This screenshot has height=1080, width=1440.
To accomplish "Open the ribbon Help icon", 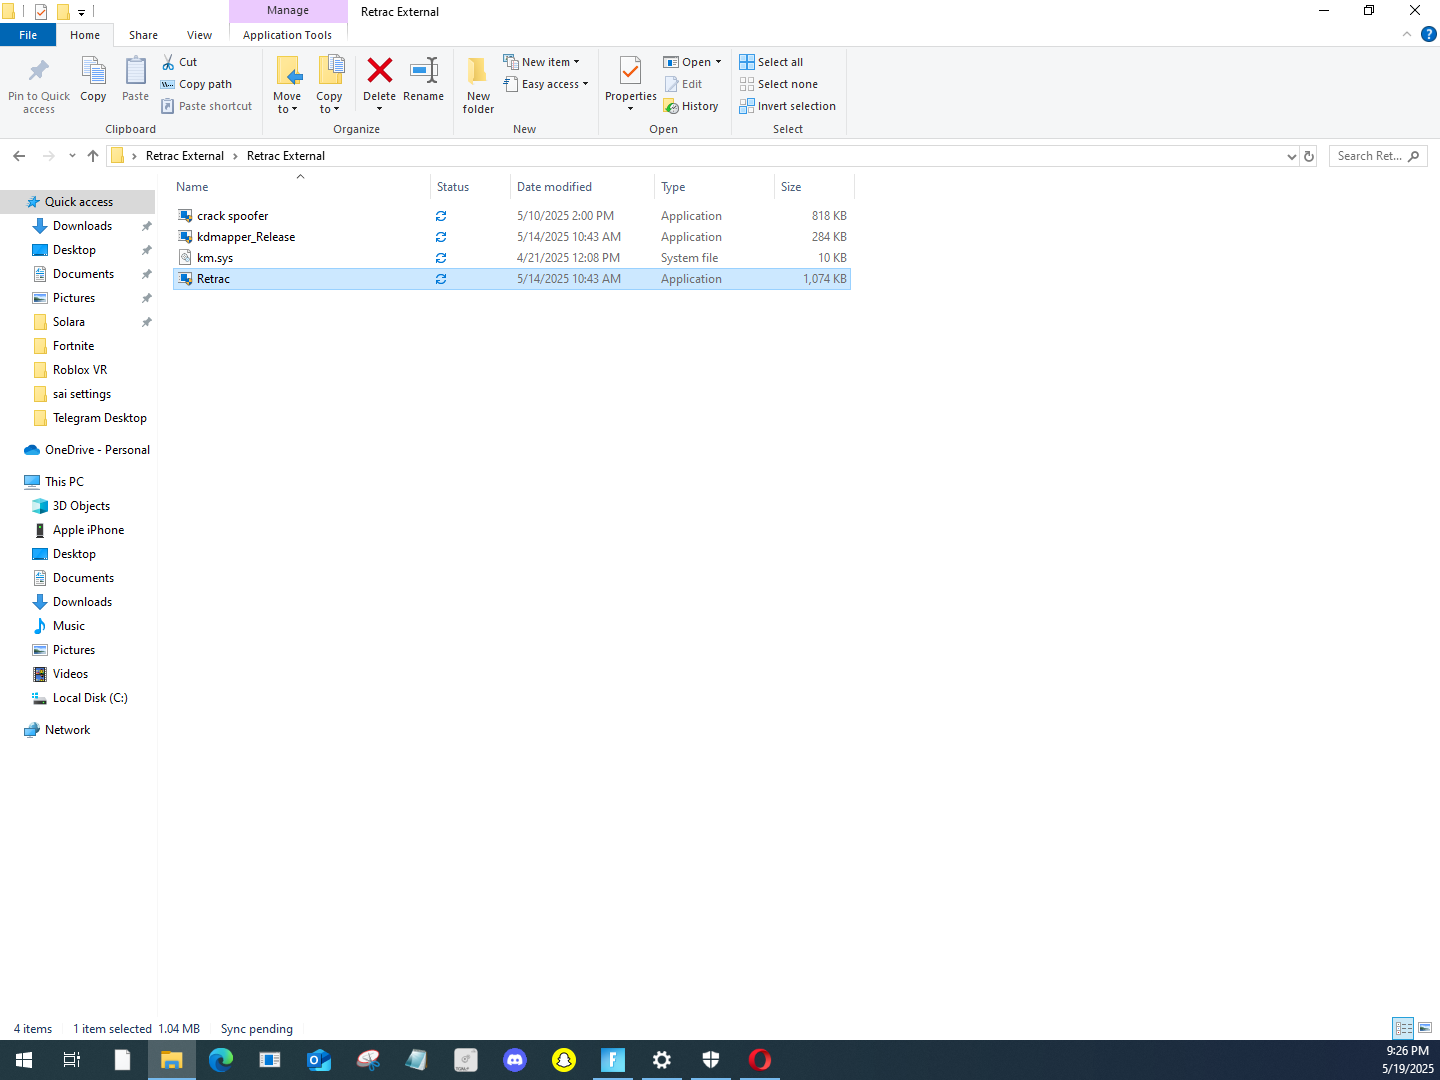I will tap(1428, 34).
